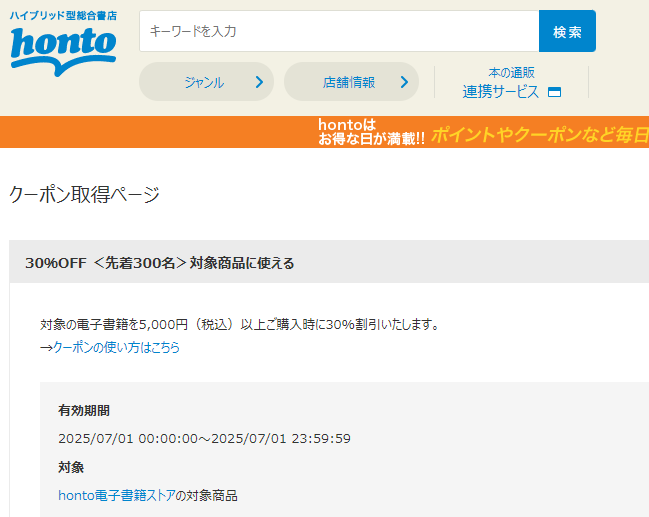Click the クーポン取得ページ heading
Image resolution: width=649 pixels, height=517 pixels.
[x=84, y=194]
